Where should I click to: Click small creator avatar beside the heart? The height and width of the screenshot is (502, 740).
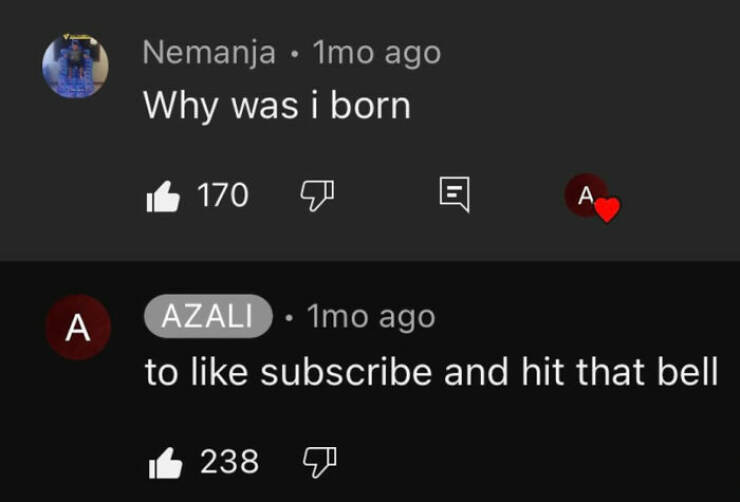[x=585, y=195]
